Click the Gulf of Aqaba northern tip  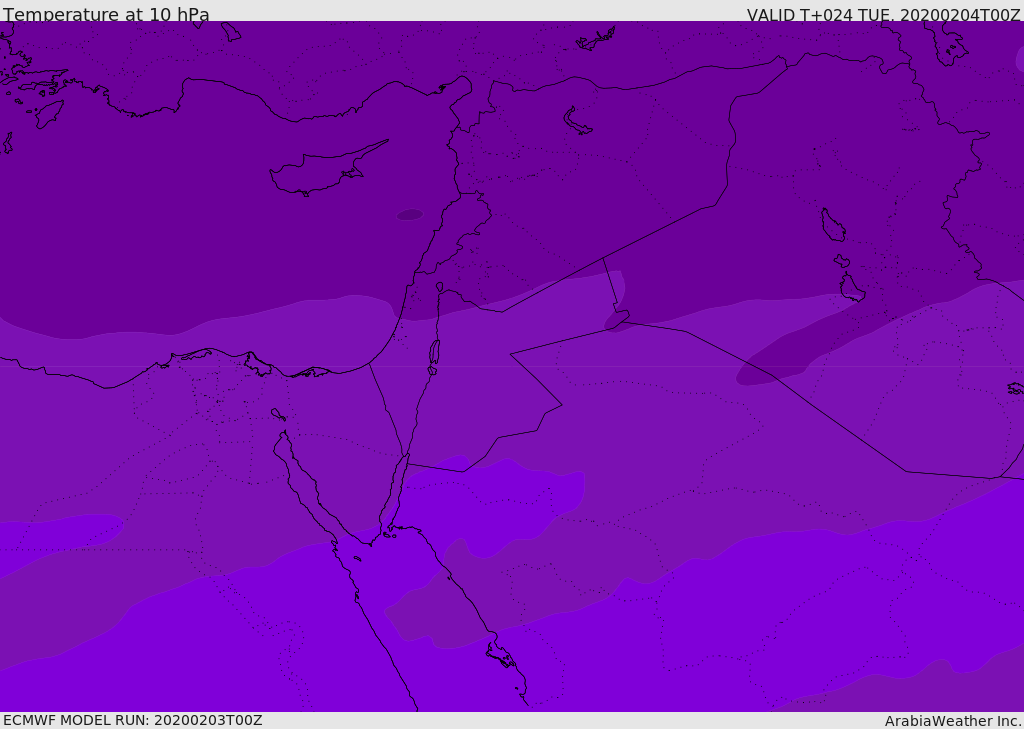[x=408, y=457]
